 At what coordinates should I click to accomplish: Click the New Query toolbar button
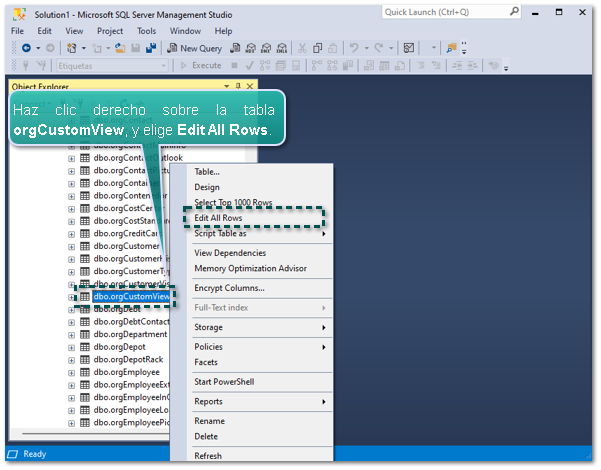pos(194,48)
